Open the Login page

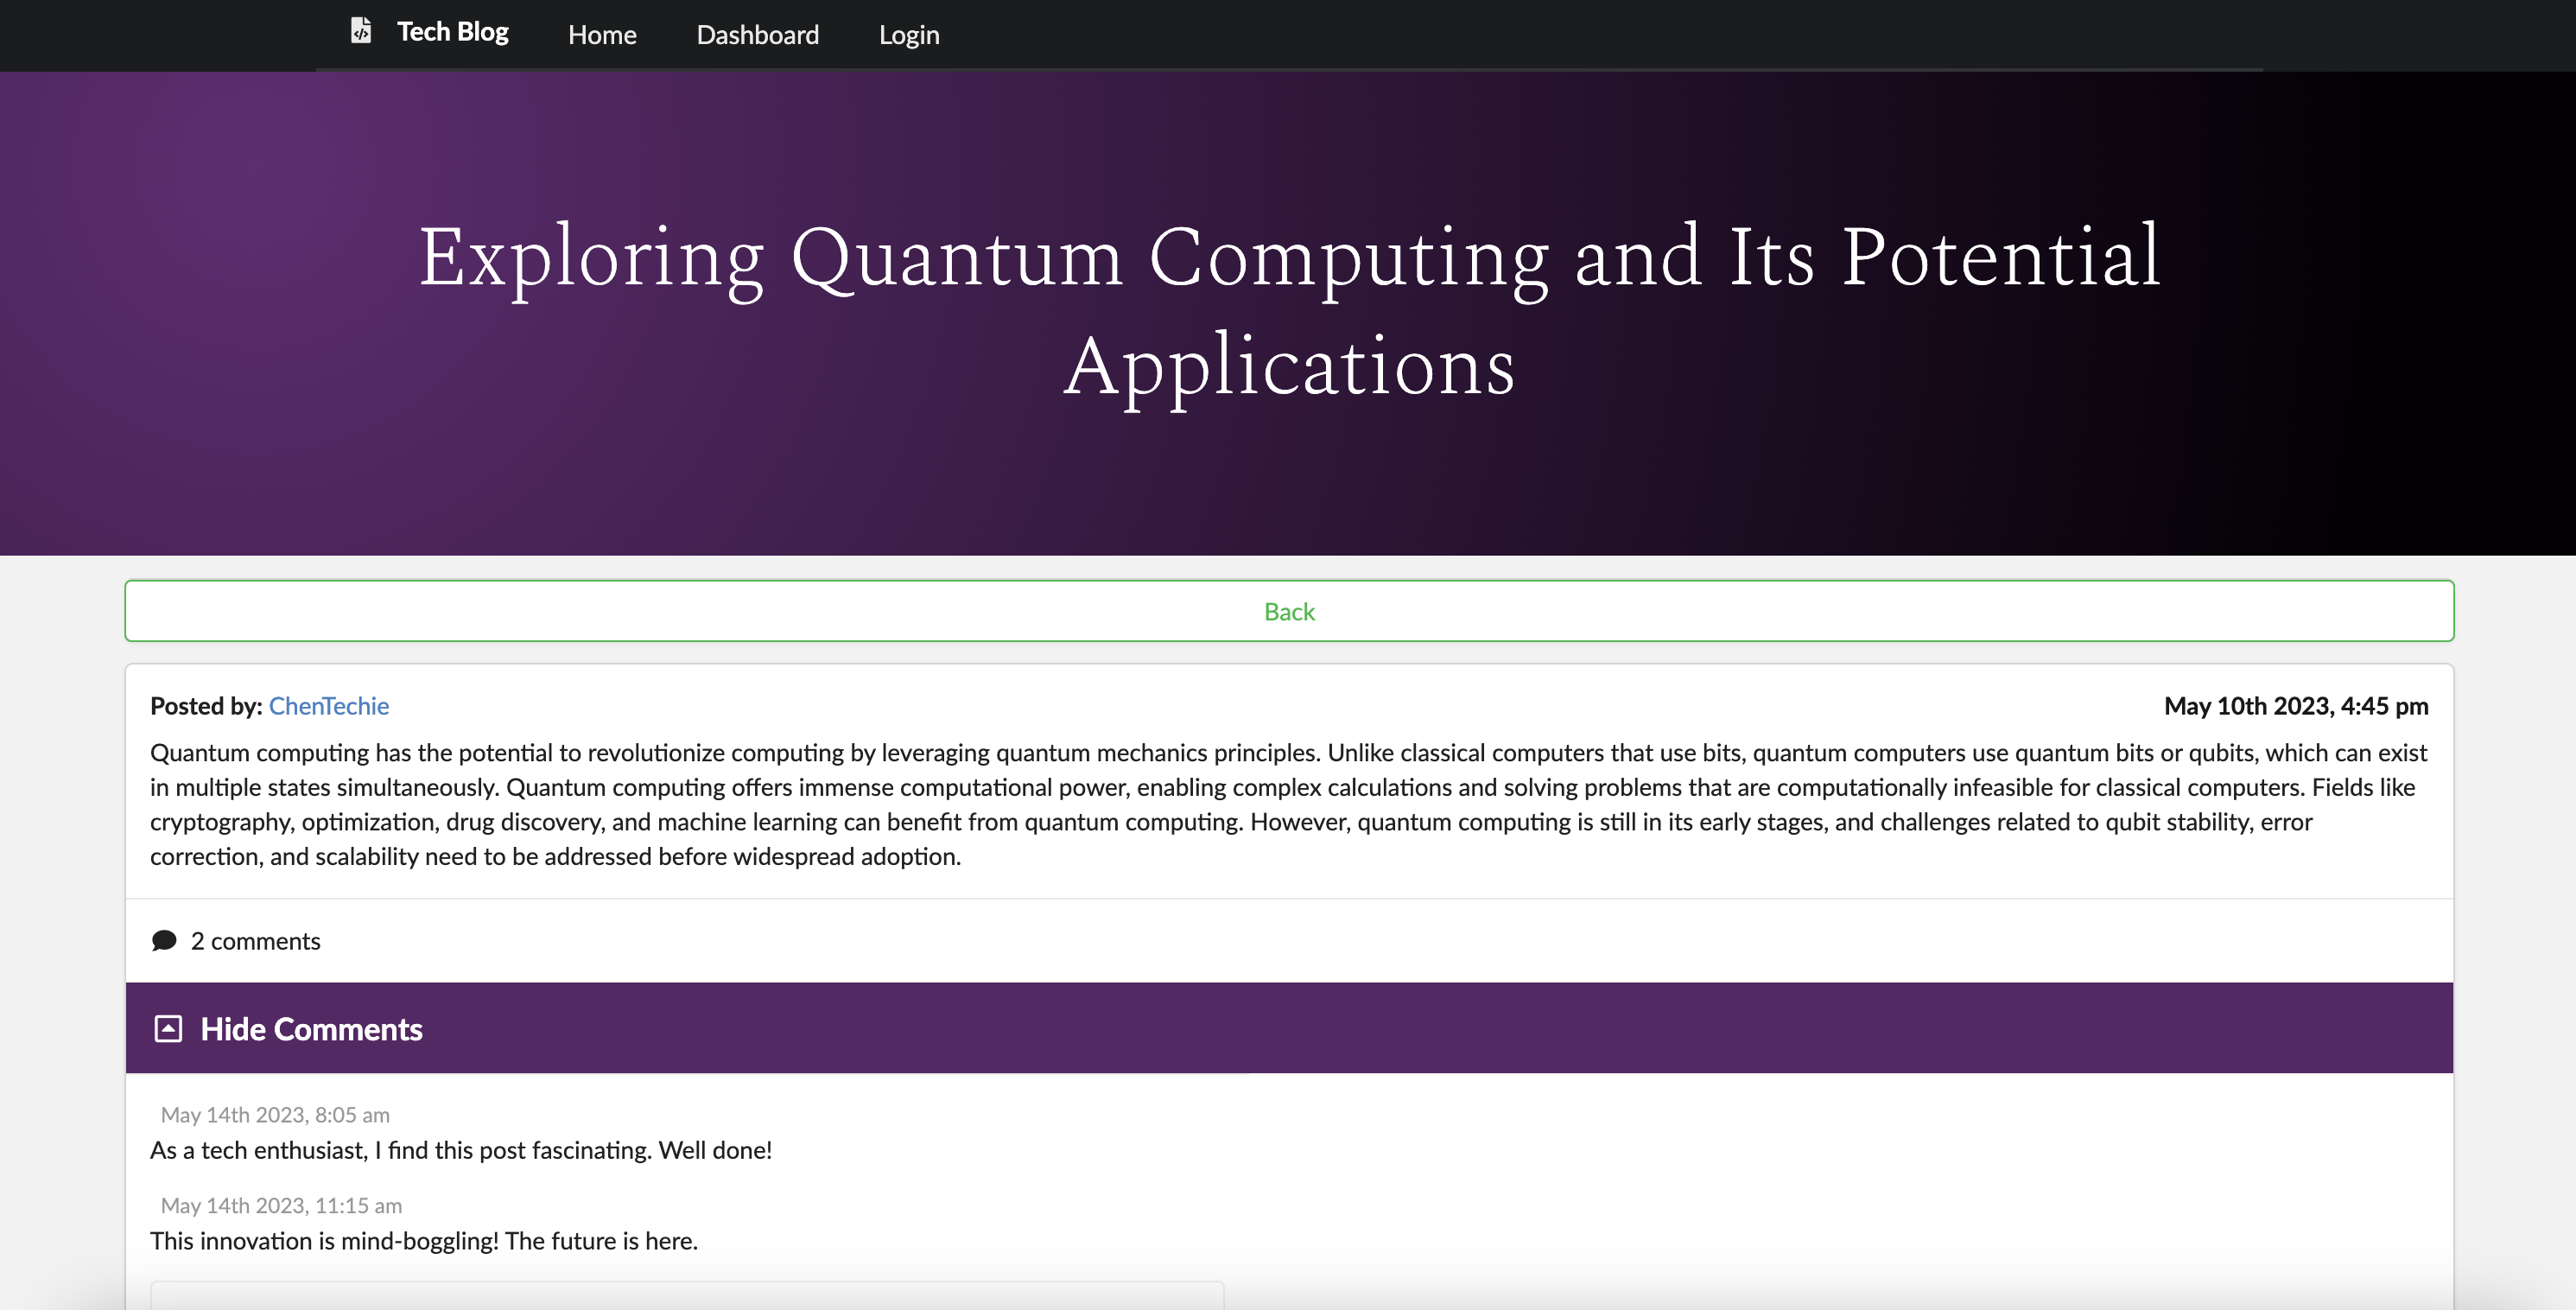coord(908,35)
